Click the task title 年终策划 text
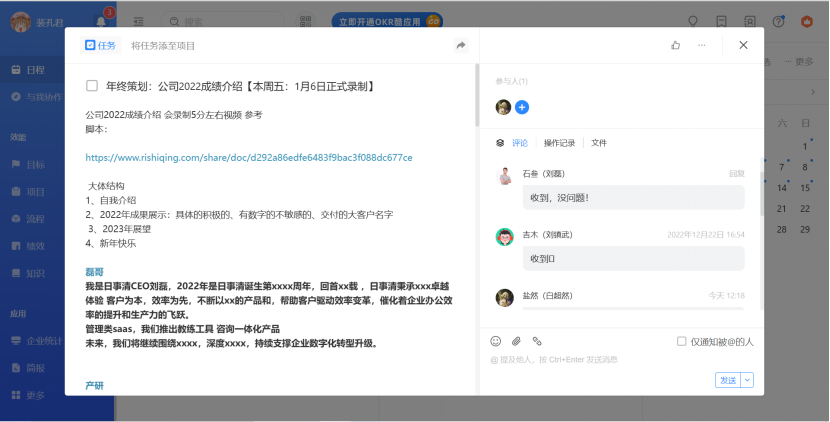The image size is (830, 422). [x=241, y=86]
